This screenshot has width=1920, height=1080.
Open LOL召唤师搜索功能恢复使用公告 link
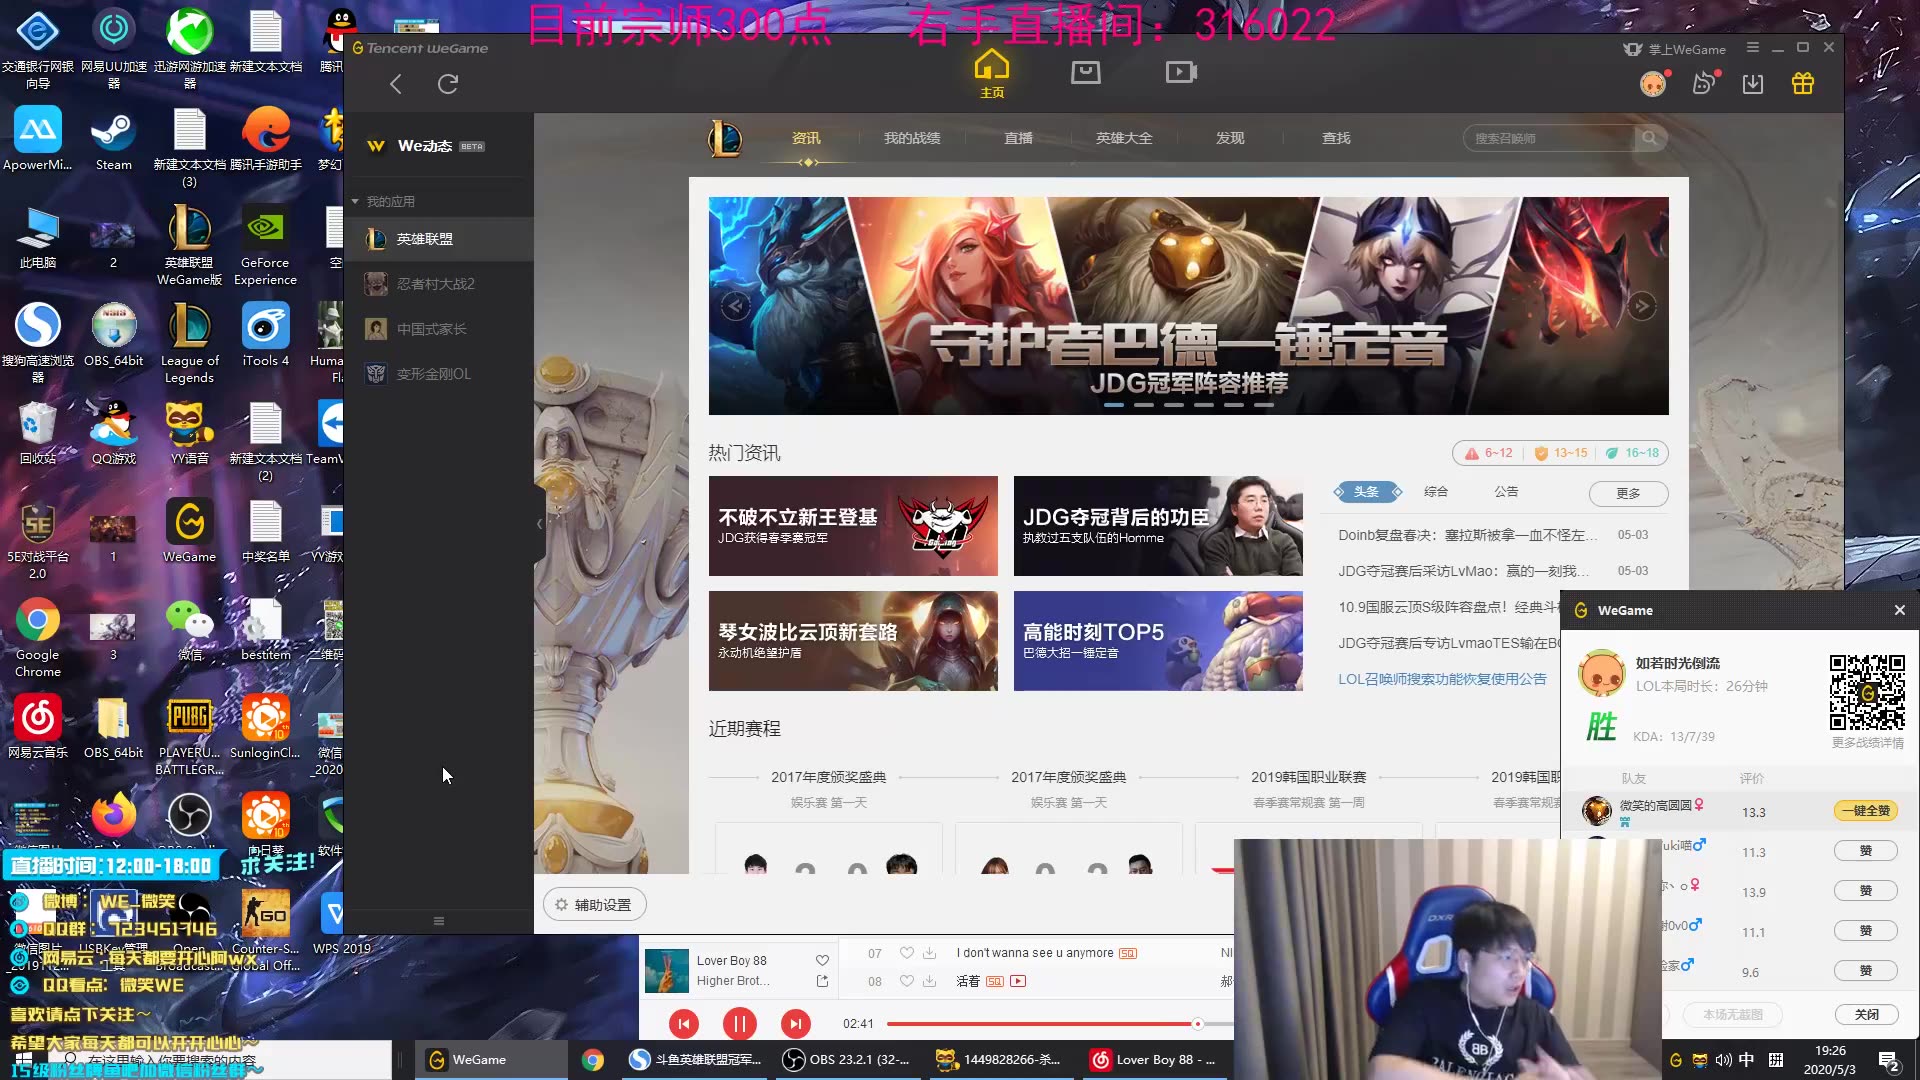(x=1442, y=679)
